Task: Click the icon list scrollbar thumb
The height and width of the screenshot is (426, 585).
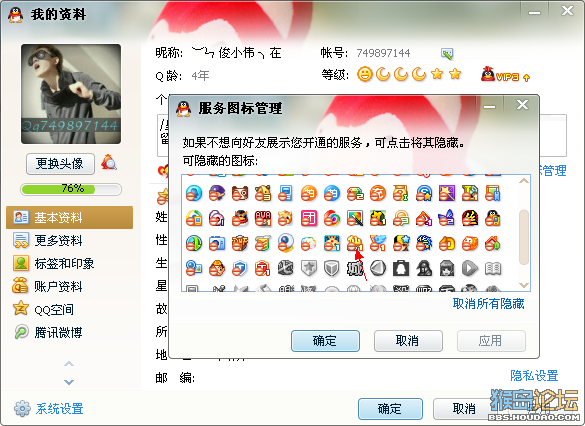Action: click(524, 237)
